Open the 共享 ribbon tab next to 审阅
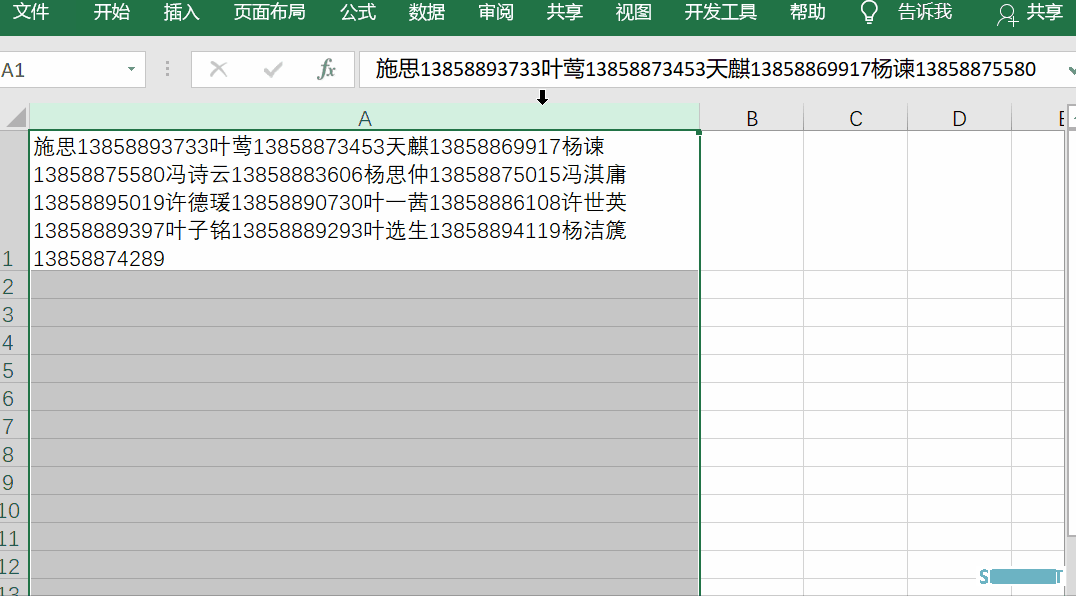Viewport: 1076px width, 596px height. (x=565, y=12)
